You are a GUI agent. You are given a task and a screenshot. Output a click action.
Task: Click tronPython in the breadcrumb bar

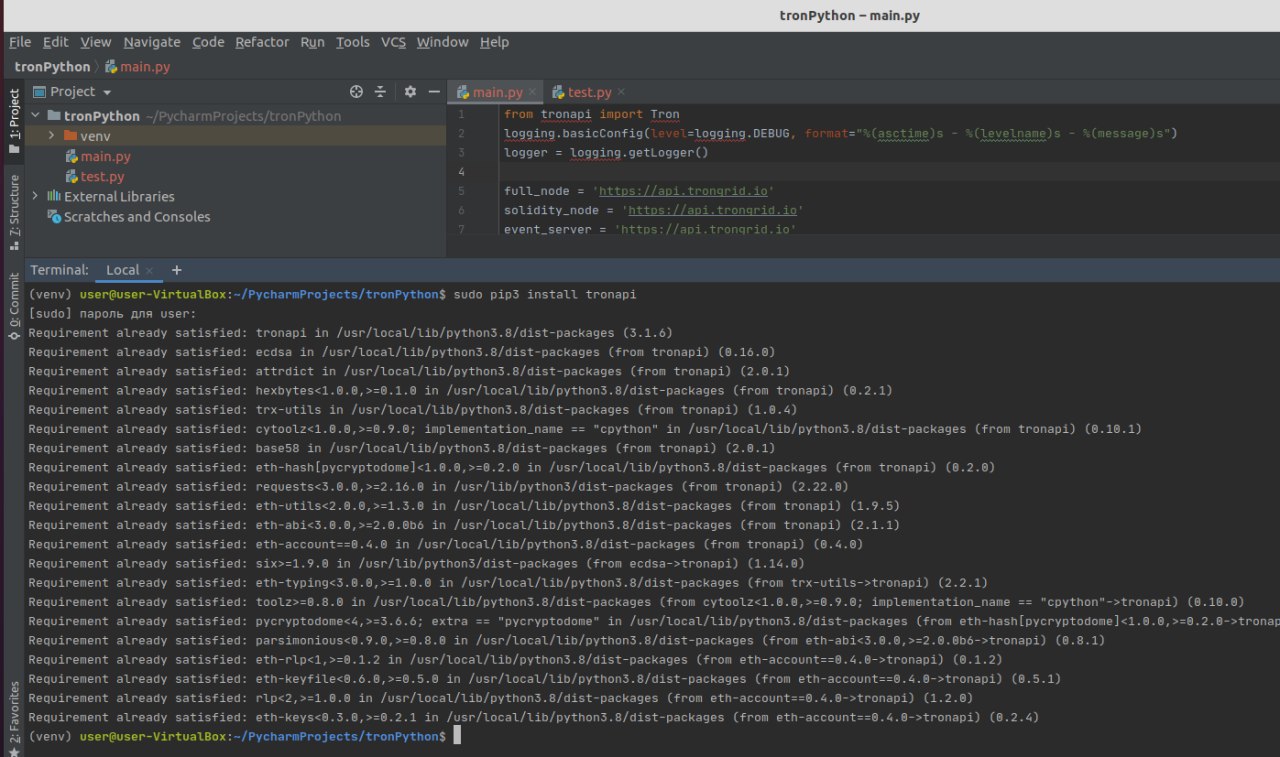click(x=52, y=67)
